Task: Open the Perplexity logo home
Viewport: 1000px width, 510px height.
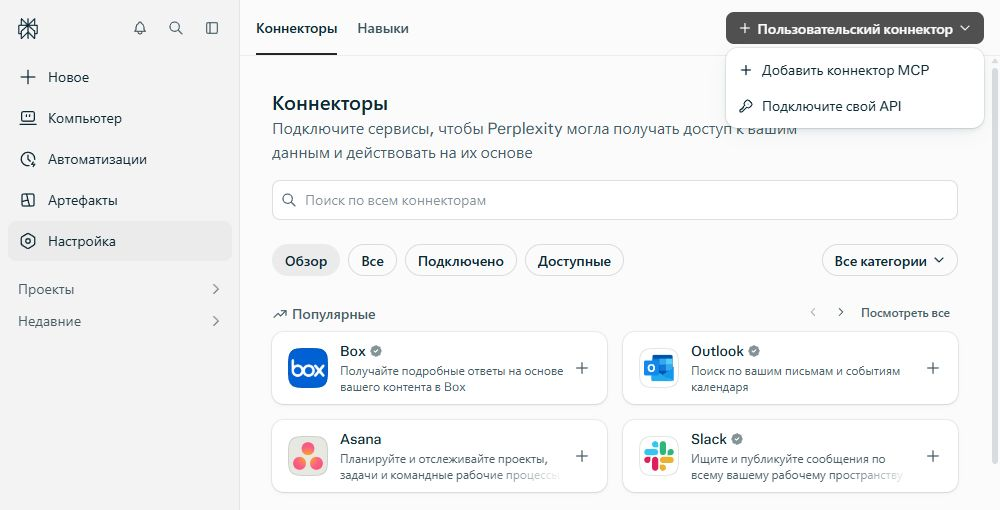Action: (x=28, y=28)
